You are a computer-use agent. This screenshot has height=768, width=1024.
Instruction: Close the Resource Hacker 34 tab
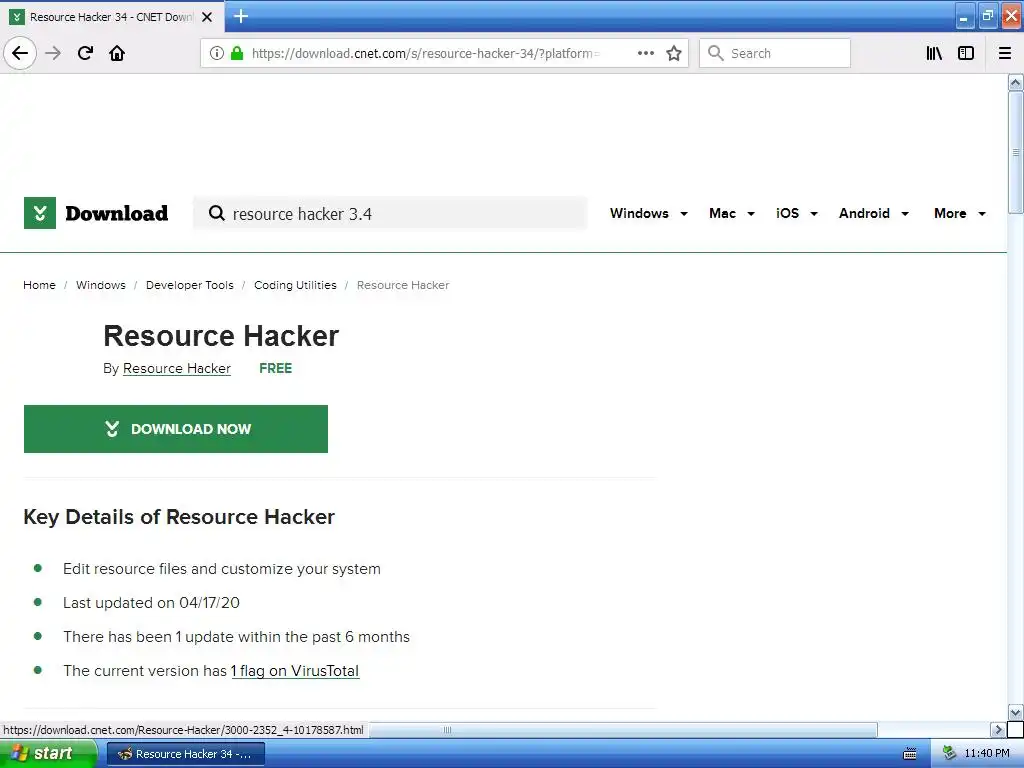[x=207, y=17]
